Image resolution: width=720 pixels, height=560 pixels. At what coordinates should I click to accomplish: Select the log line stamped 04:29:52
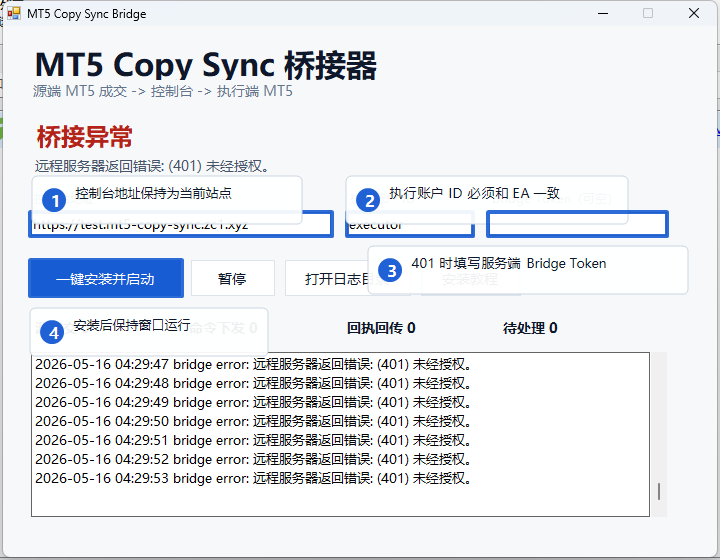tap(253, 459)
